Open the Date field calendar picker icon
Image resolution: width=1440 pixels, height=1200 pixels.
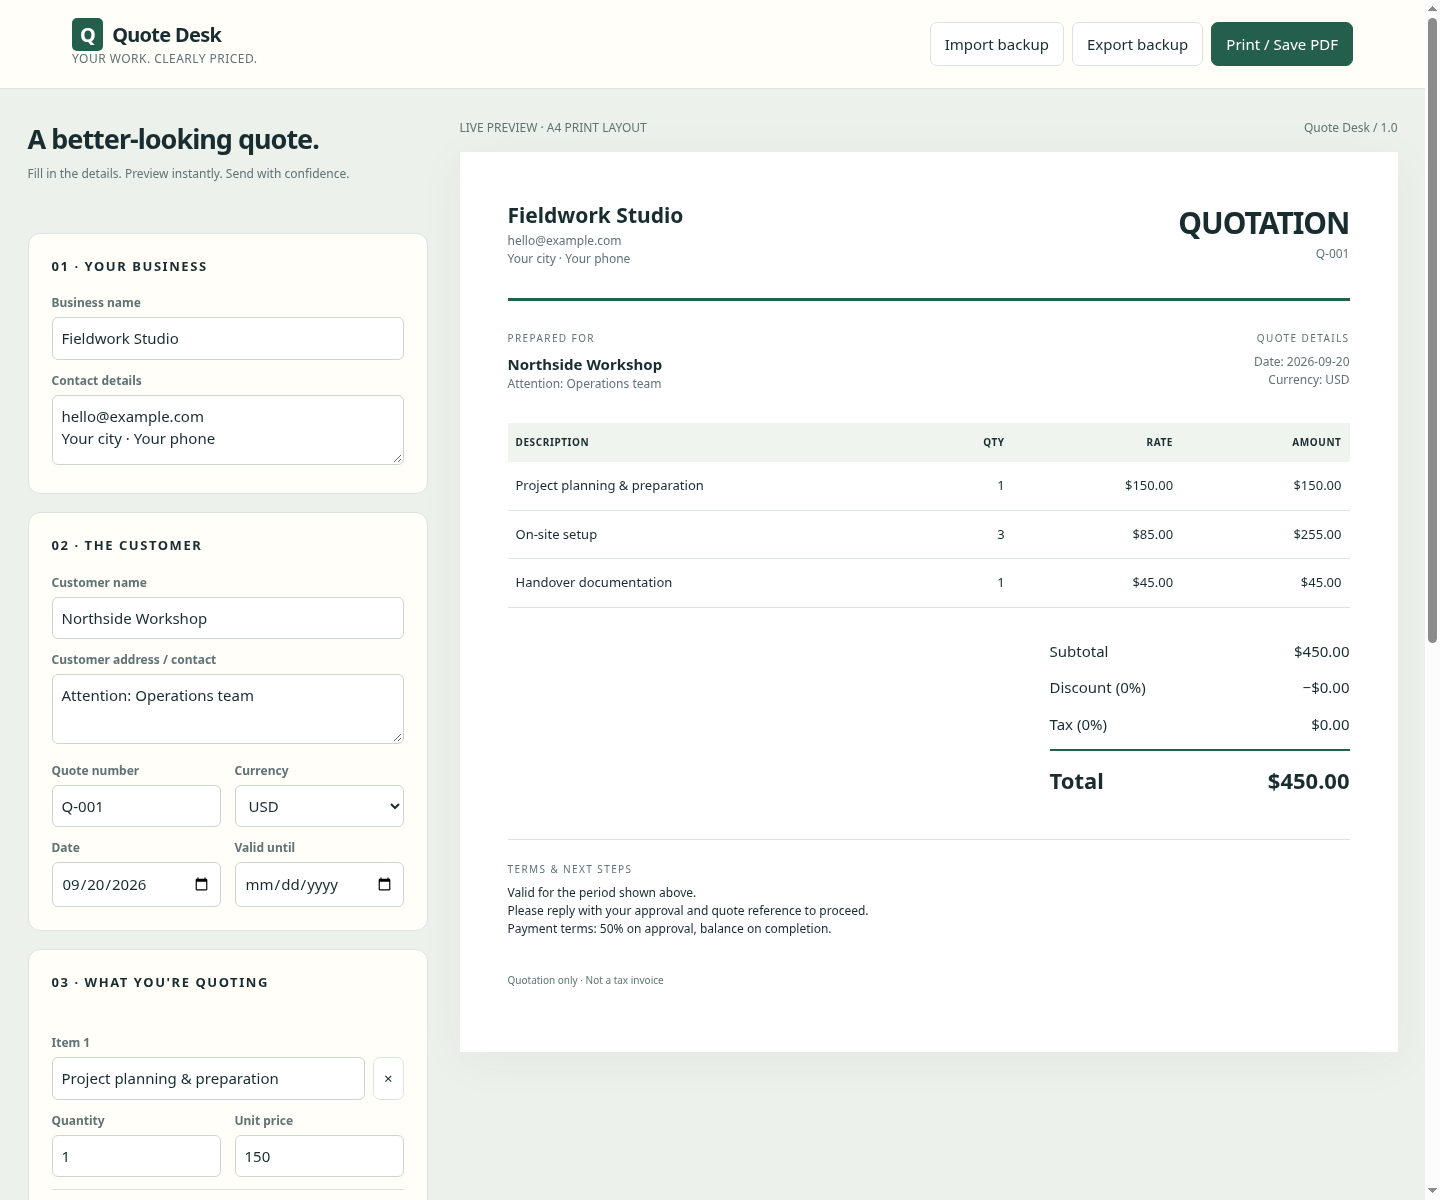point(201,884)
